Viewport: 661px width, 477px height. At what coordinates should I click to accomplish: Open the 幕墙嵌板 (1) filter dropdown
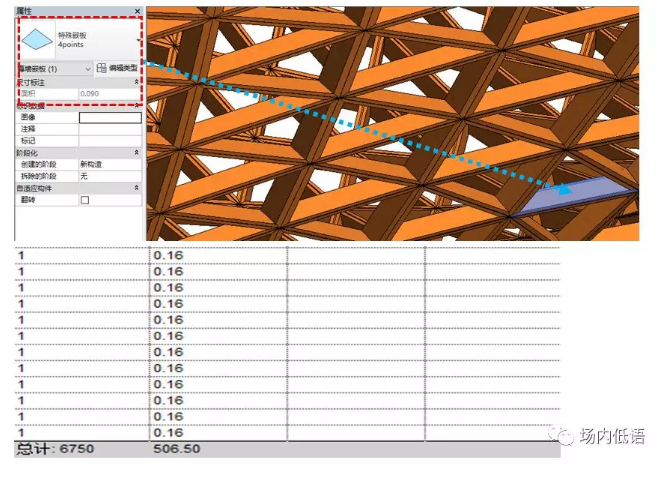[x=54, y=68]
